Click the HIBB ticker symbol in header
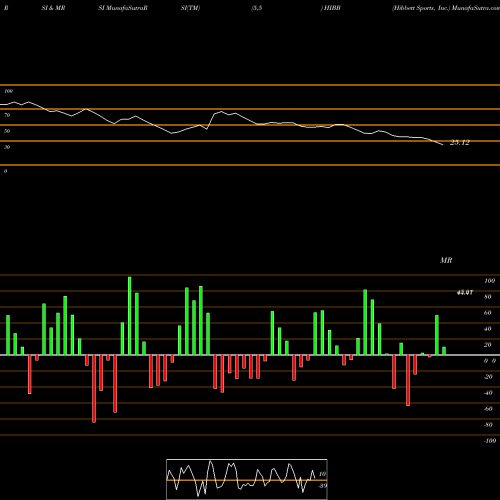Image resolution: width=500 pixels, height=500 pixels. (332, 8)
